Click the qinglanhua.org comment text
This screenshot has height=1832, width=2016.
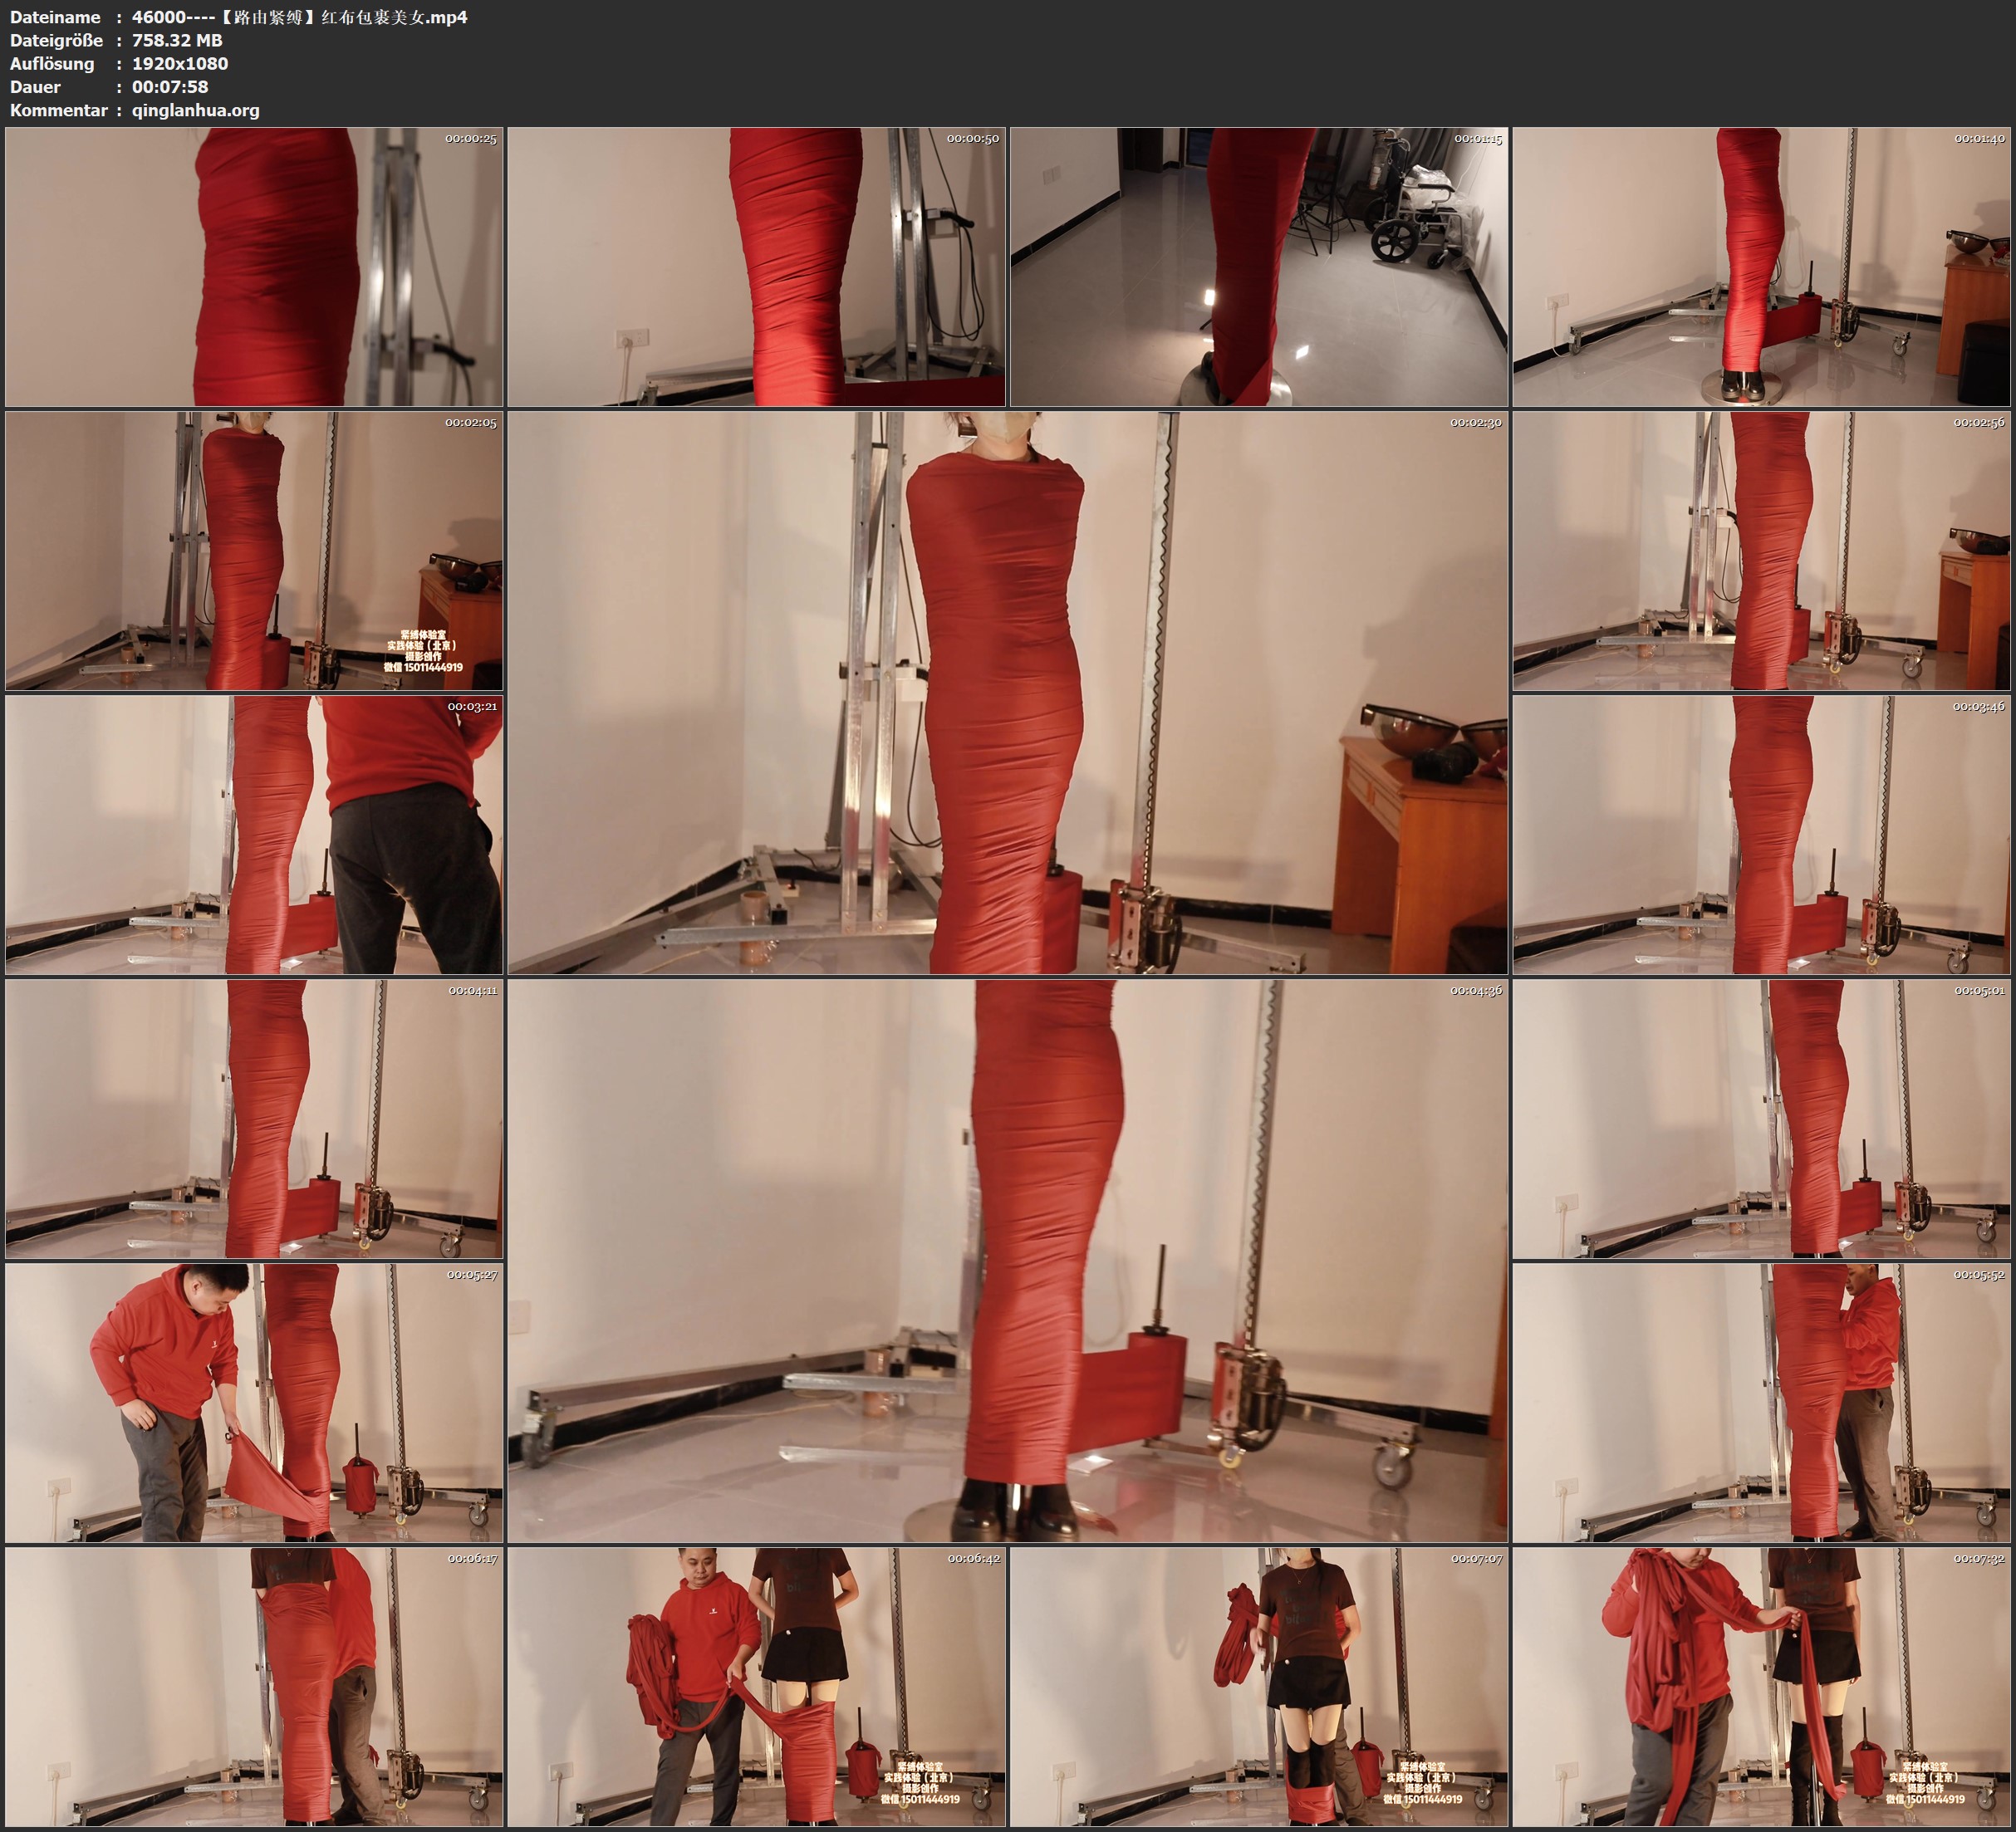click(x=195, y=110)
